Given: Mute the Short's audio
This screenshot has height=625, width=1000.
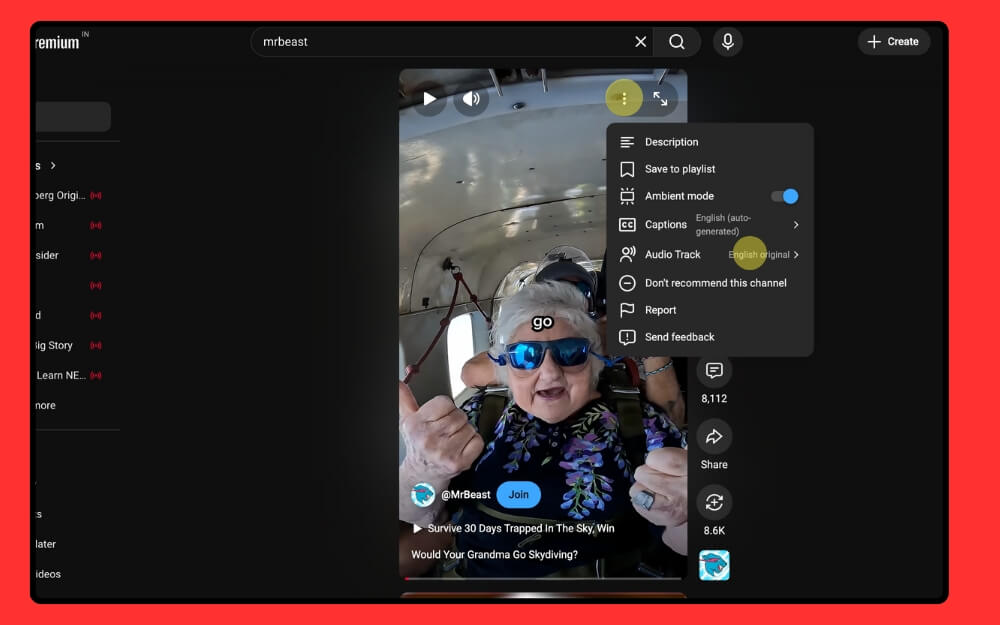Looking at the screenshot, I should pyautogui.click(x=470, y=98).
